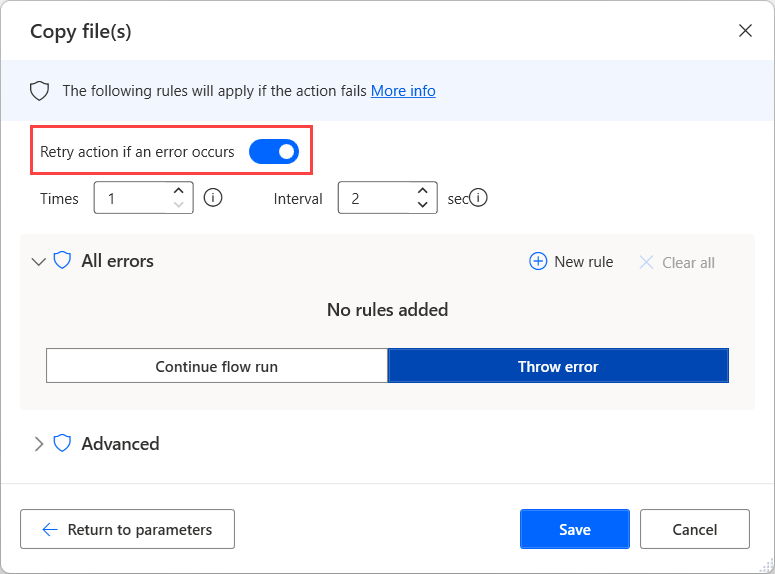
Task: Show info tooltip next to Times field
Action: click(x=213, y=198)
